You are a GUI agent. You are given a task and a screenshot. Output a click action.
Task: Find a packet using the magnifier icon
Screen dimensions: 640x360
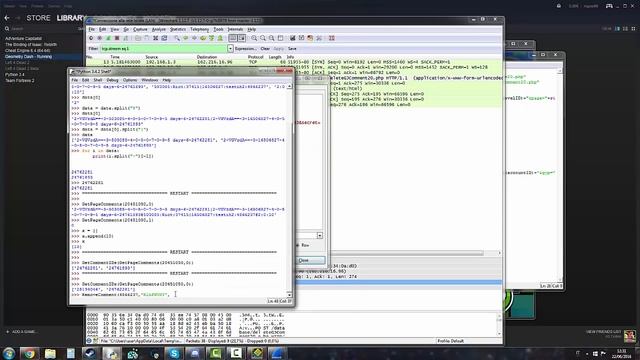pyautogui.click(x=177, y=38)
